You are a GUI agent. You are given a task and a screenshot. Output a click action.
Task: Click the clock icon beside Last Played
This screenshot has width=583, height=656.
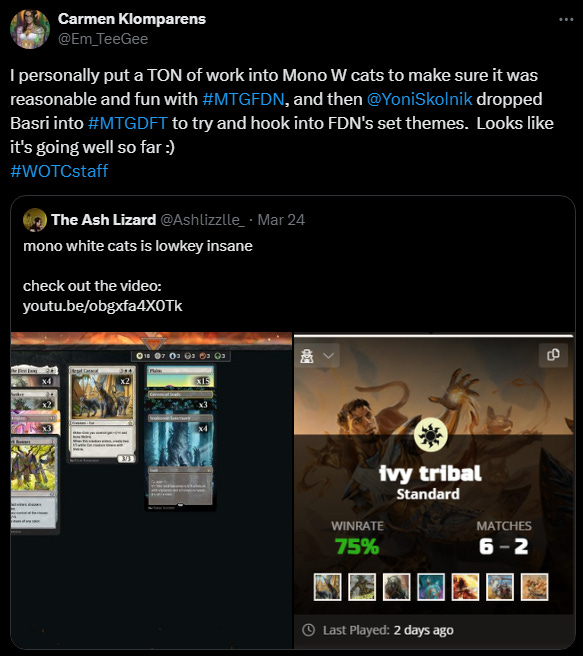coord(308,630)
